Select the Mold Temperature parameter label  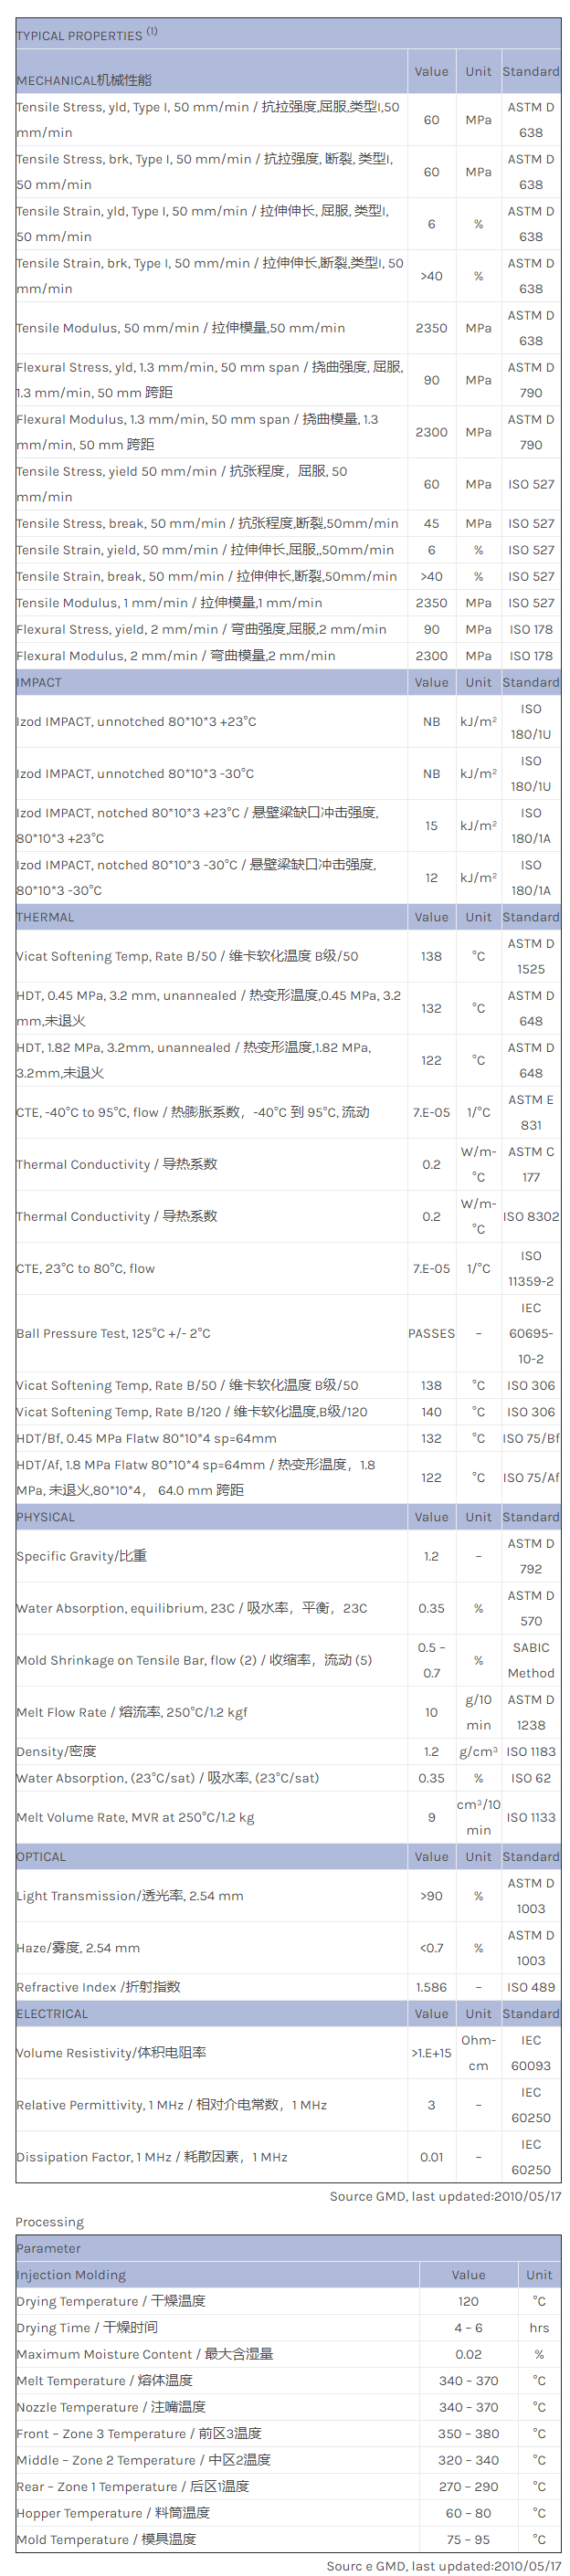tap(106, 2539)
